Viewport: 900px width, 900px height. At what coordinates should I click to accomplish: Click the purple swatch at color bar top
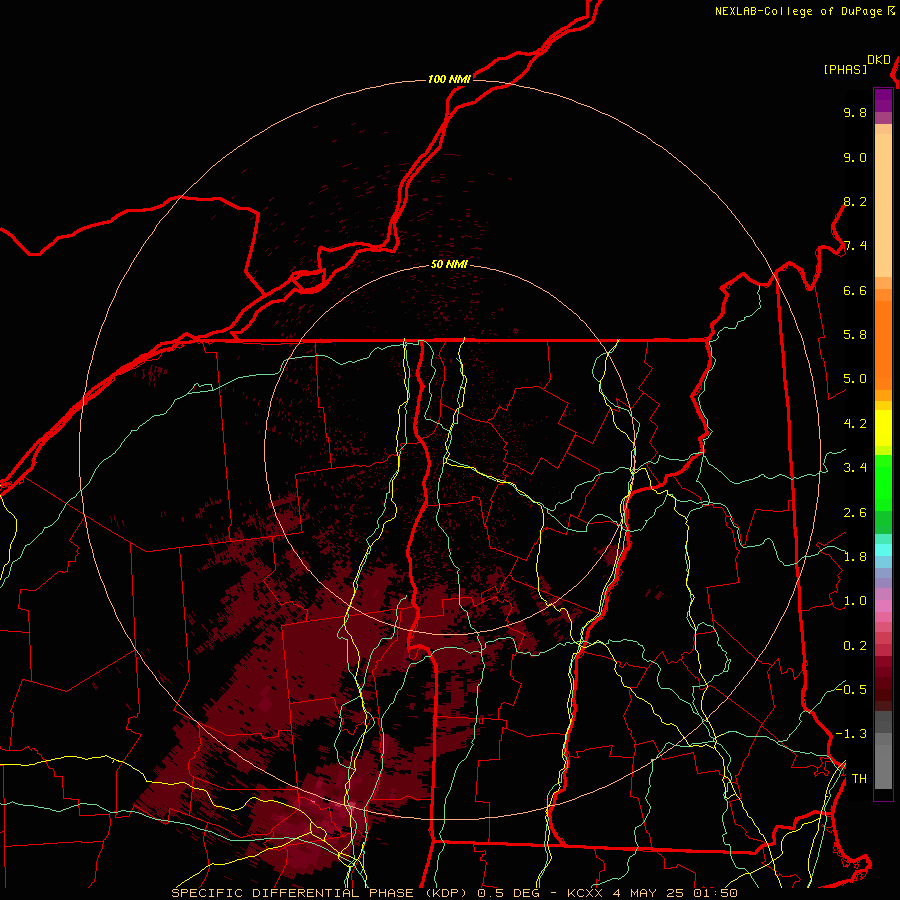[x=883, y=100]
